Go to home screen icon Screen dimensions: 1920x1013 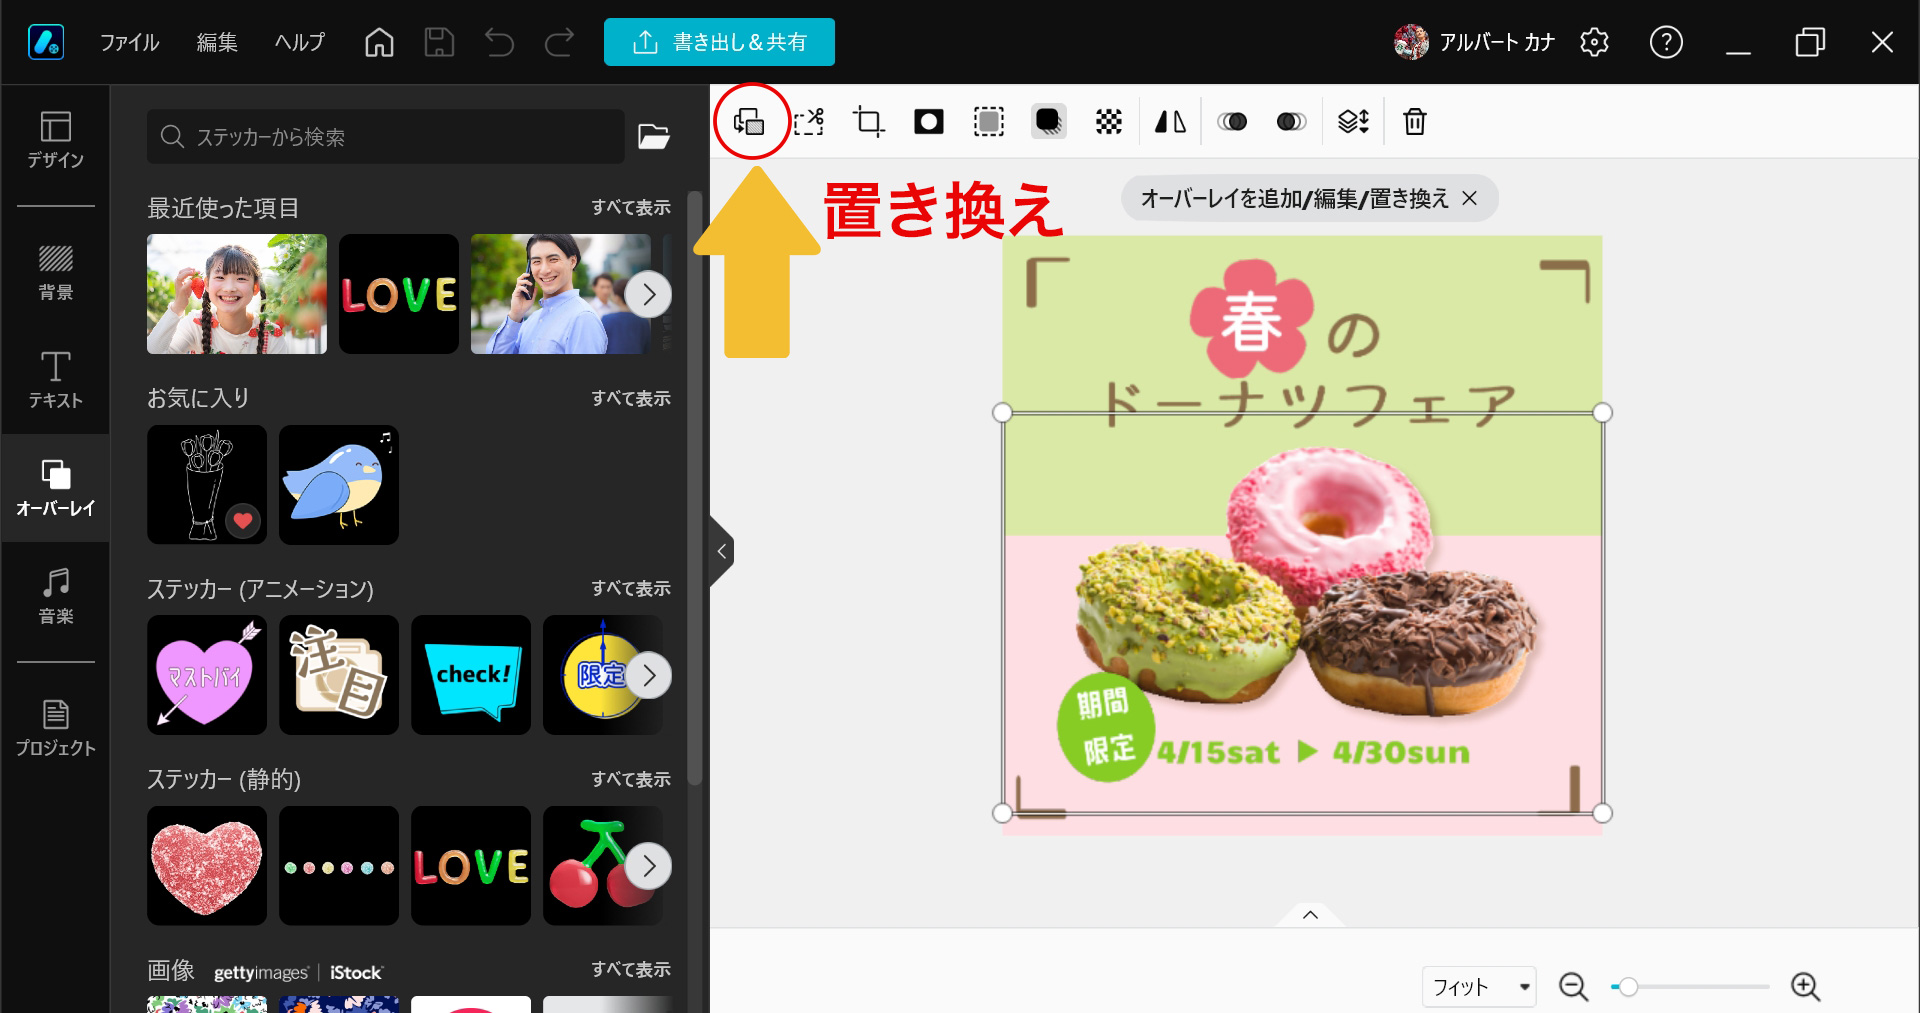tap(379, 42)
